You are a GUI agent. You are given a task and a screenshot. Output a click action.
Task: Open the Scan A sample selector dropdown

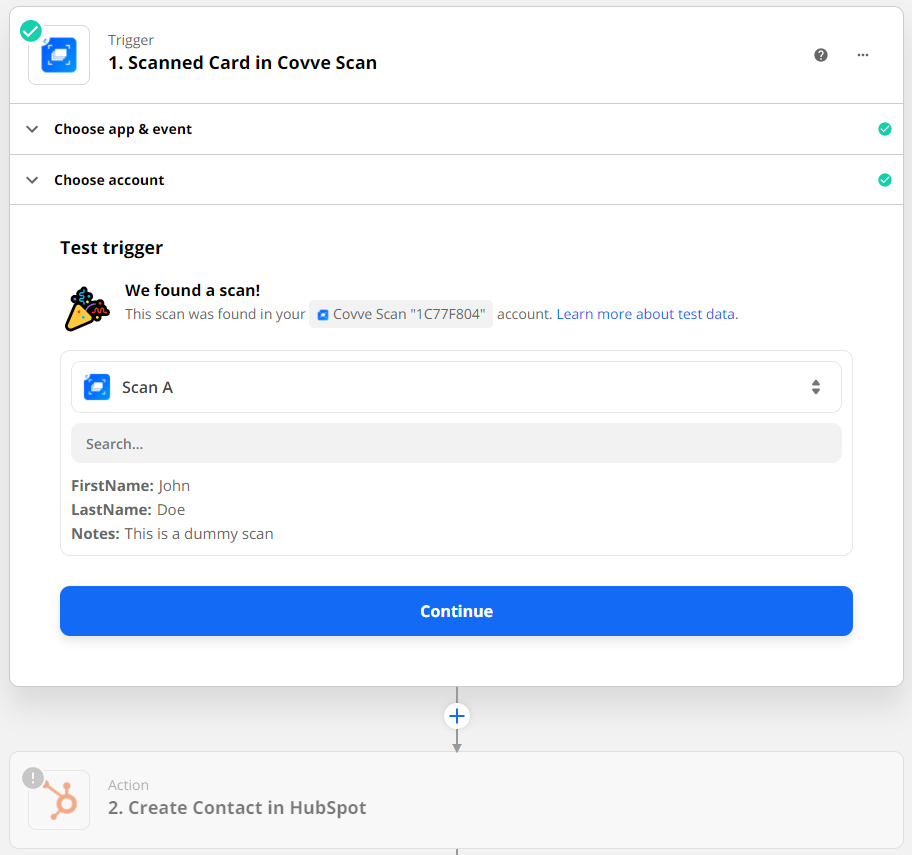pos(456,387)
